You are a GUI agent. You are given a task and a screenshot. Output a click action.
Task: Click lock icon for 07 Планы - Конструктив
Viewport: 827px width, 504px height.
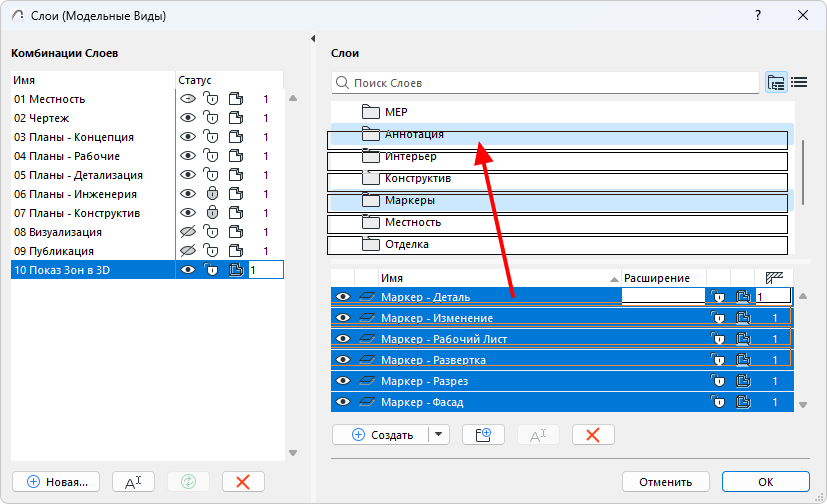212,212
